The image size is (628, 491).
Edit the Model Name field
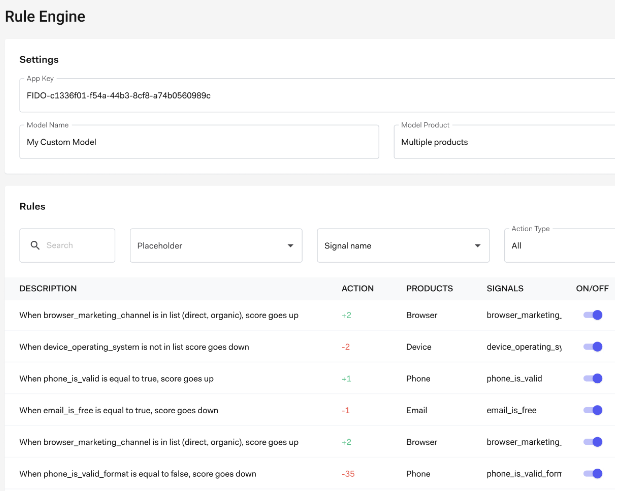(x=200, y=142)
